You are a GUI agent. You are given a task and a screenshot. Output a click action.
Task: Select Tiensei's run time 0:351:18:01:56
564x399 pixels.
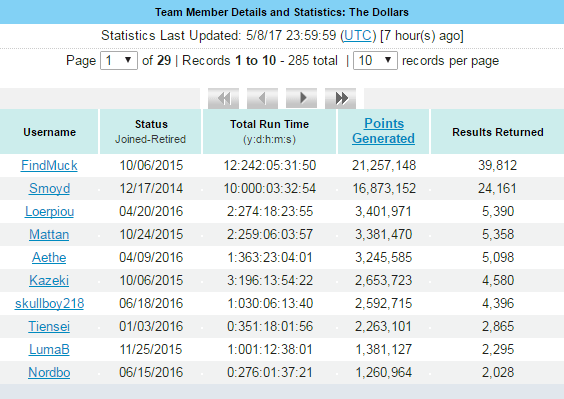270,327
